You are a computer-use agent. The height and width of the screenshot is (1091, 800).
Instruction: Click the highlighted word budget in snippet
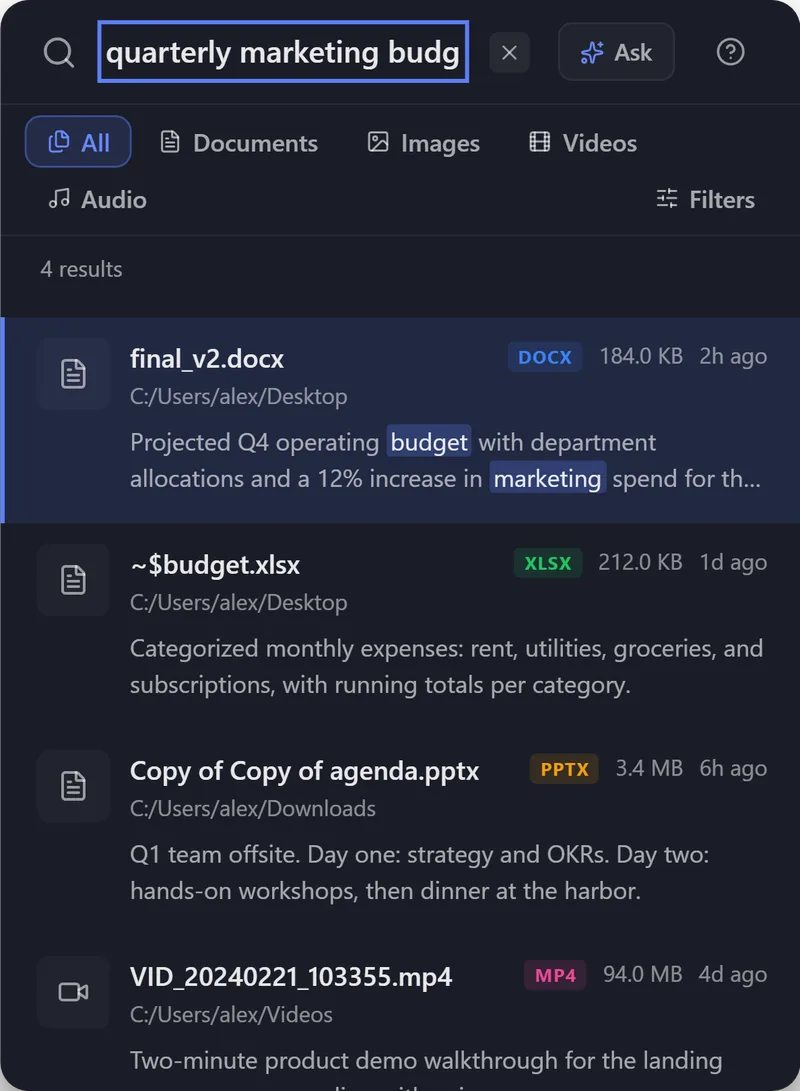[429, 443]
